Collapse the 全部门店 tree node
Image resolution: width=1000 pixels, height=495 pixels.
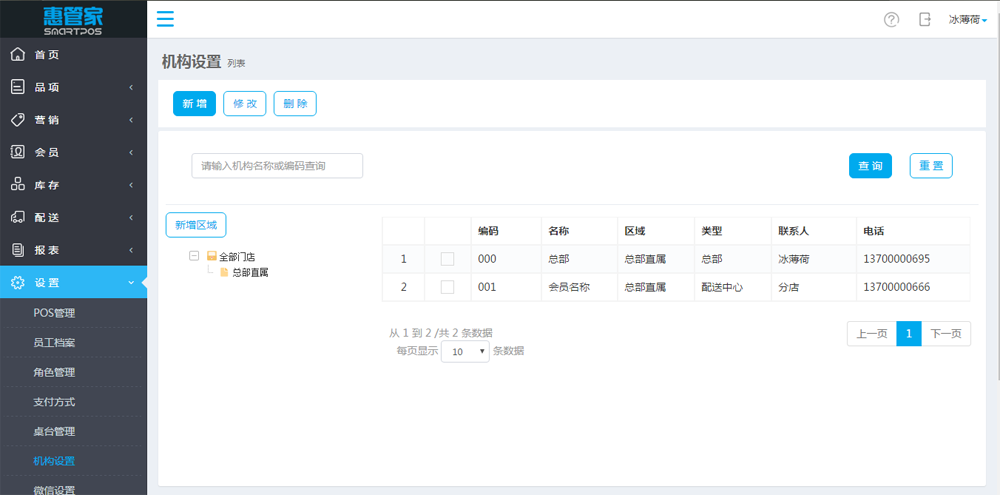pyautogui.click(x=194, y=256)
